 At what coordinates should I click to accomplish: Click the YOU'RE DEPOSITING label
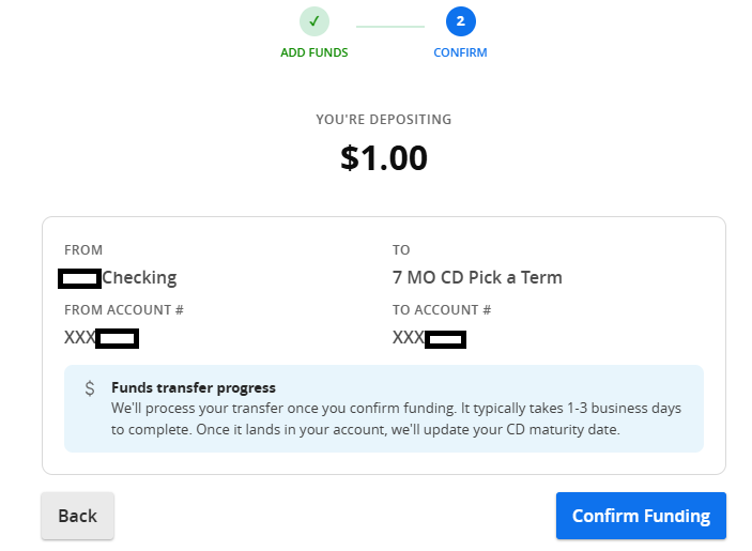pyautogui.click(x=384, y=119)
